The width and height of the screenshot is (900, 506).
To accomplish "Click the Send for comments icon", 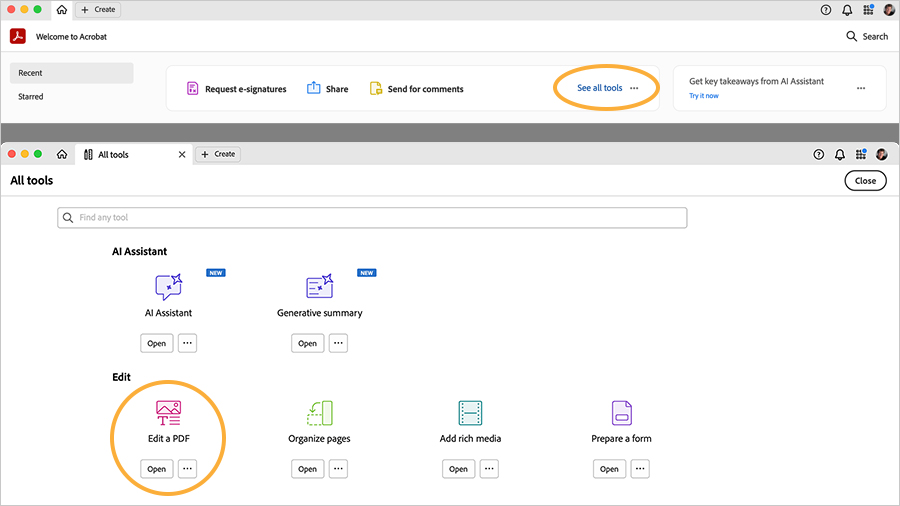I will coord(376,89).
